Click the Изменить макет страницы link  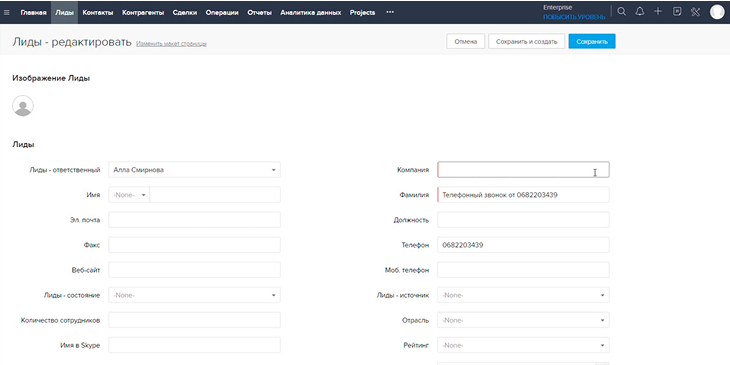[x=171, y=44]
